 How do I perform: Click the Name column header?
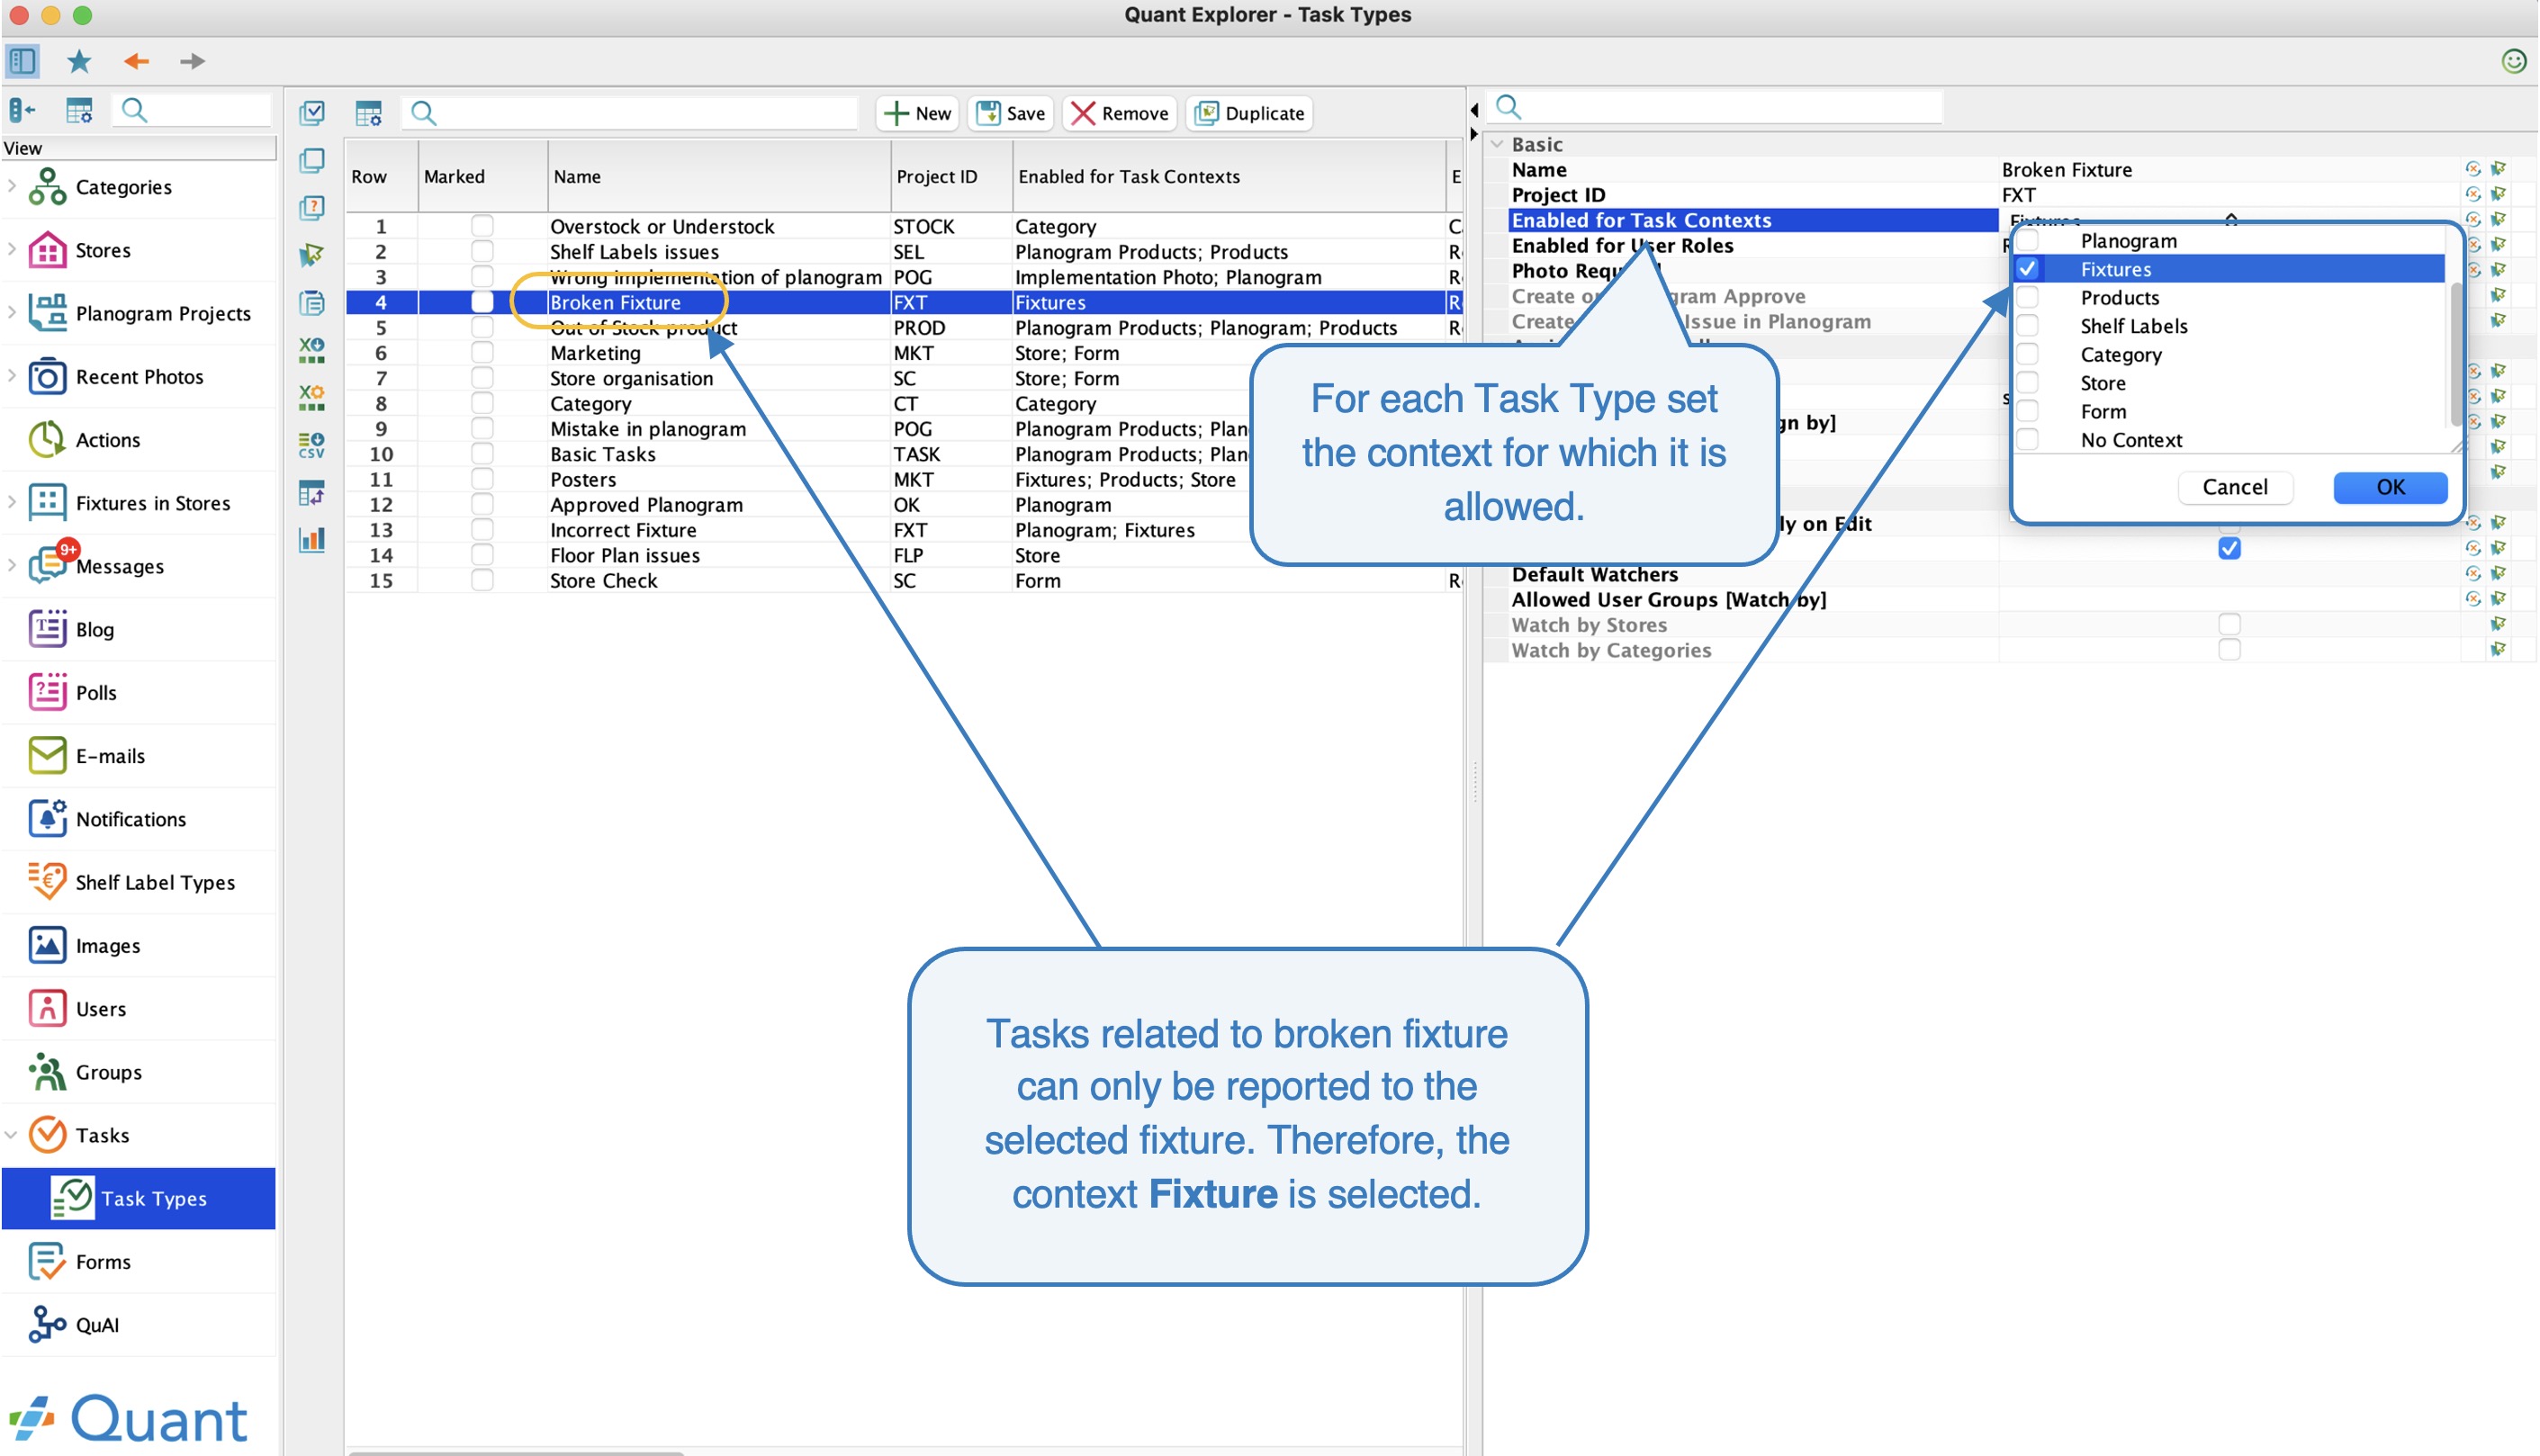719,176
